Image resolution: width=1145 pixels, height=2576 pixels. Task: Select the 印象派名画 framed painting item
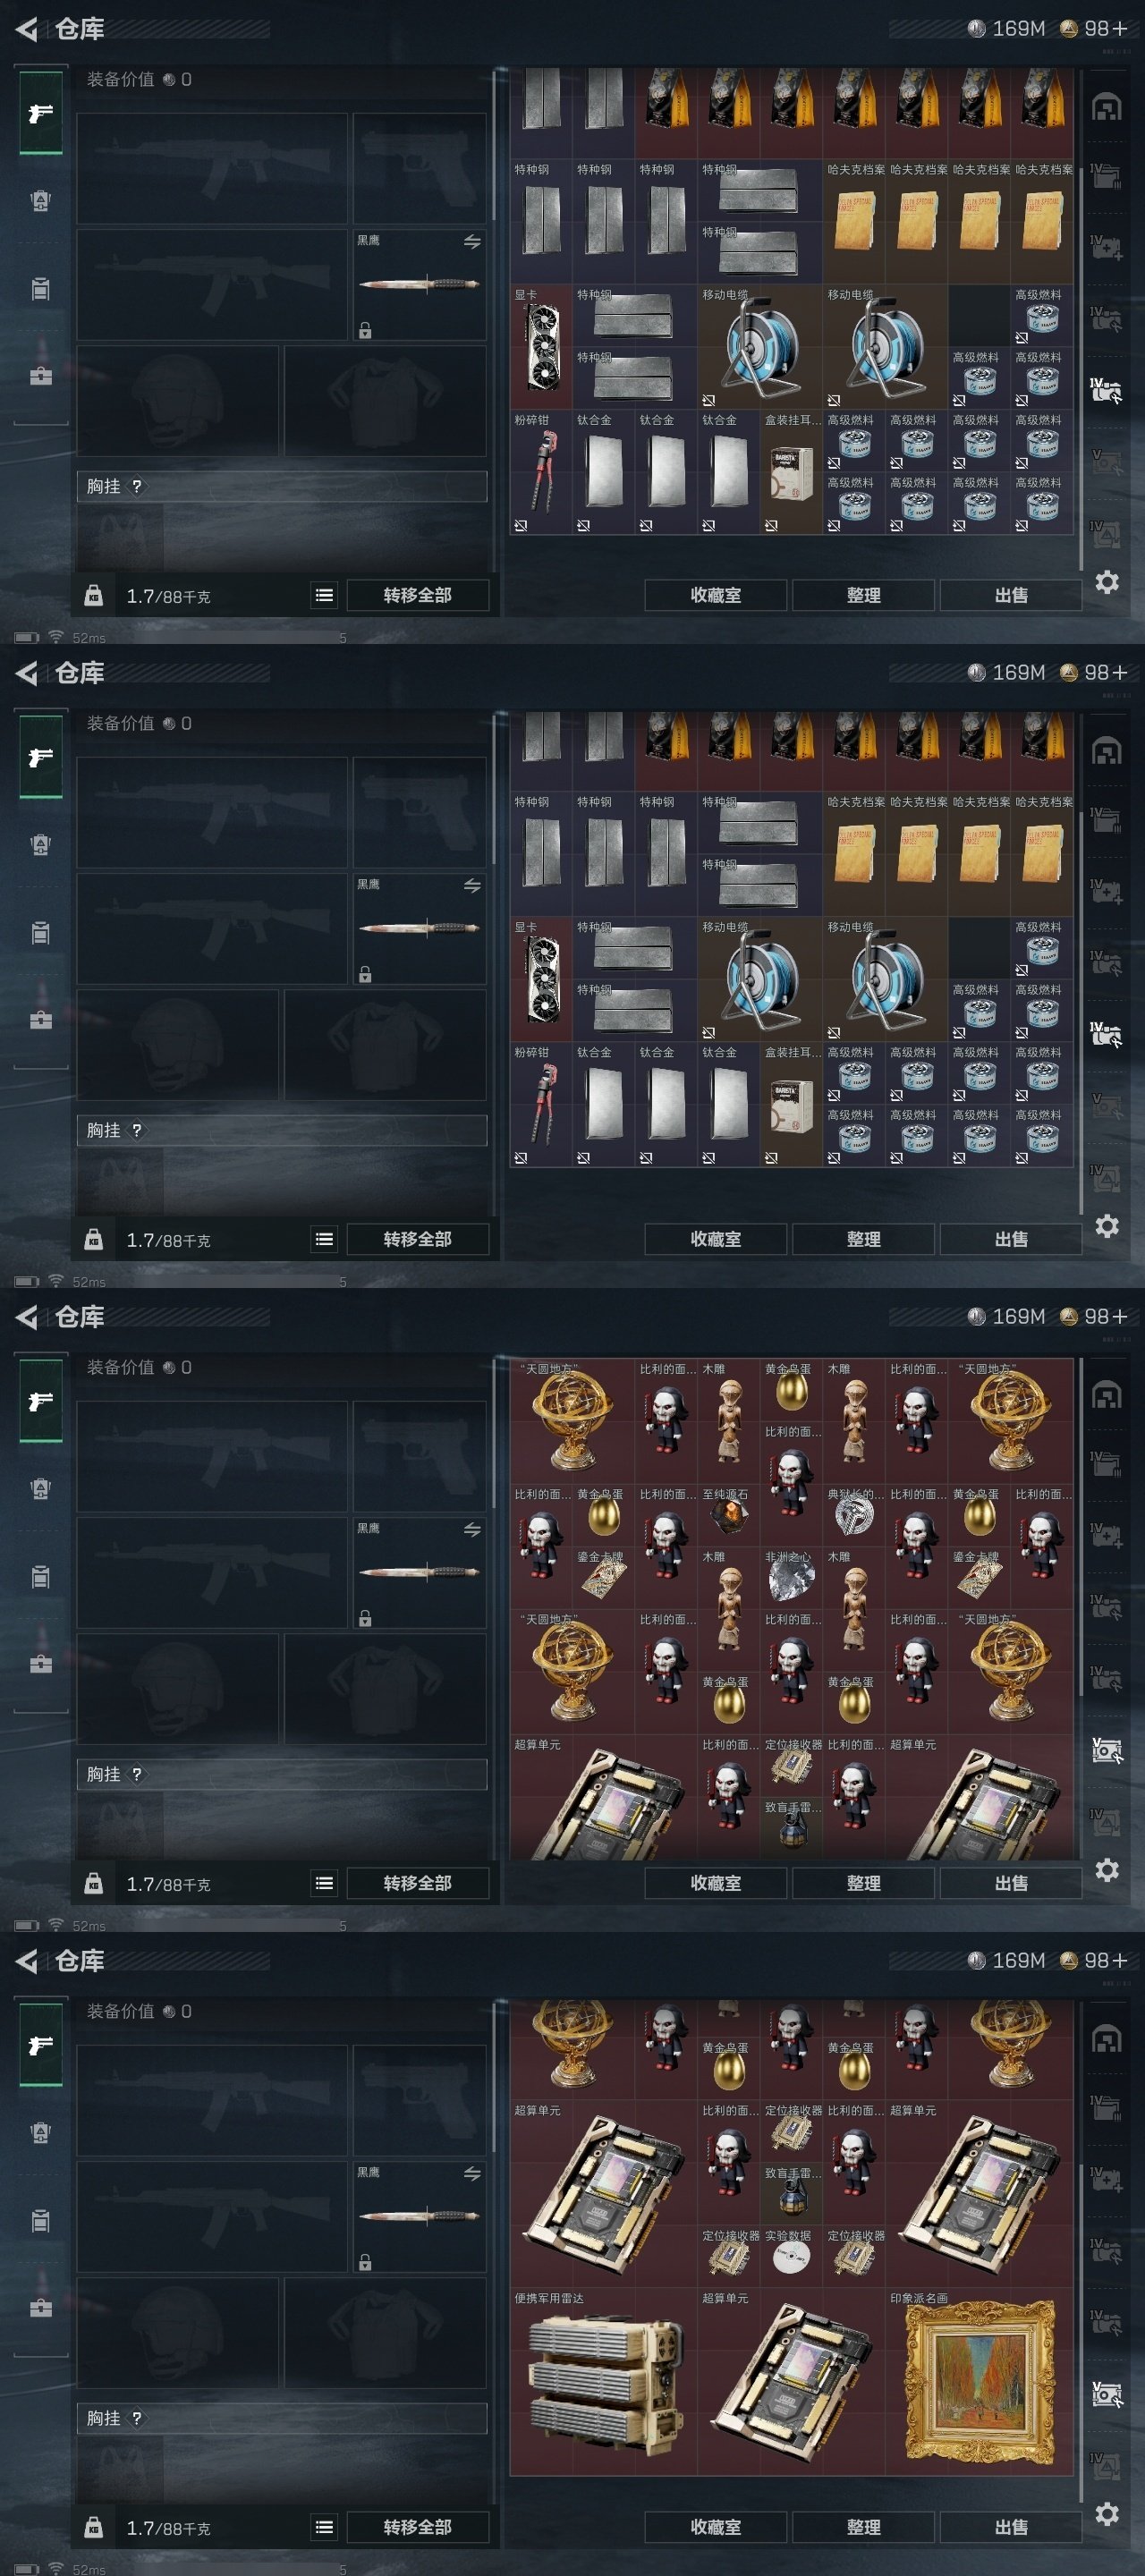point(979,2380)
